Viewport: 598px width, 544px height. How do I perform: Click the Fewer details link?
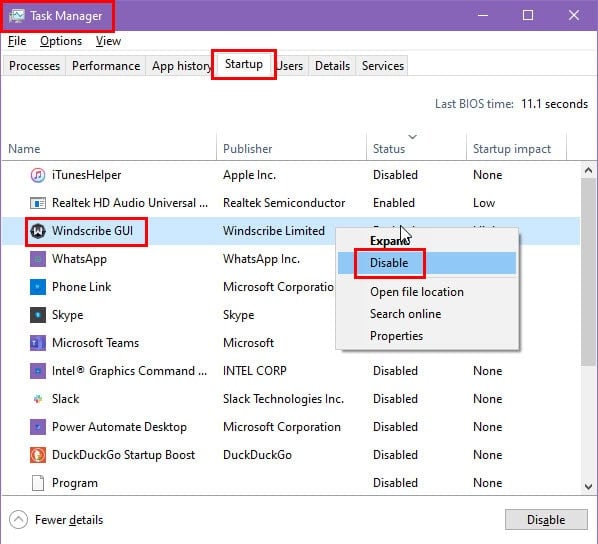click(69, 520)
